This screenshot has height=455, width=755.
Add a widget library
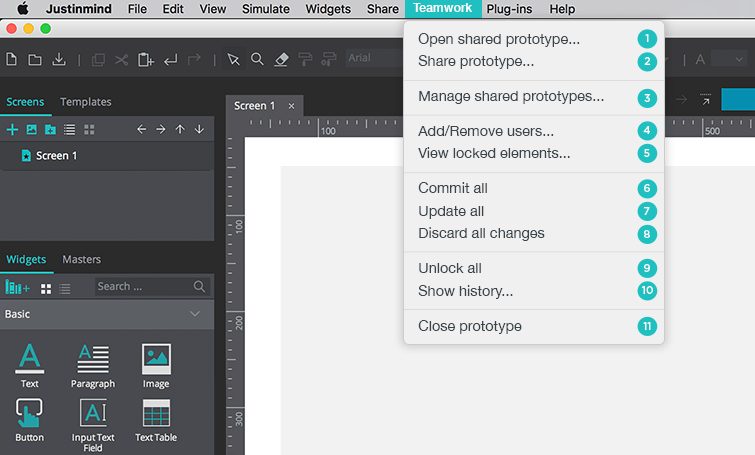[17, 287]
